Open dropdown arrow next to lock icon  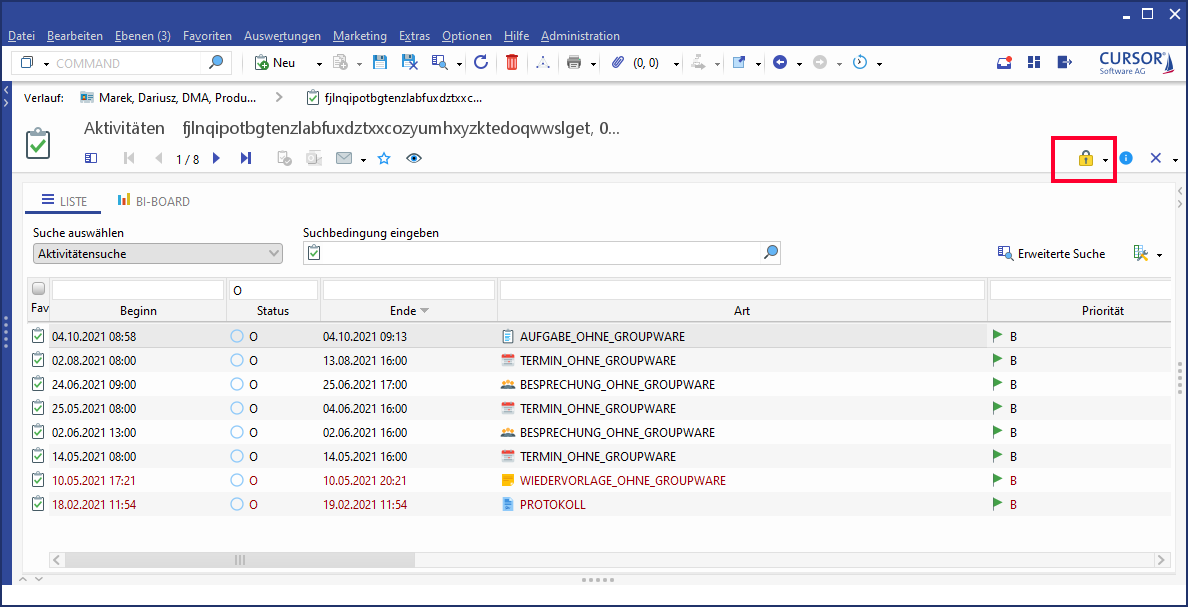(x=1105, y=160)
